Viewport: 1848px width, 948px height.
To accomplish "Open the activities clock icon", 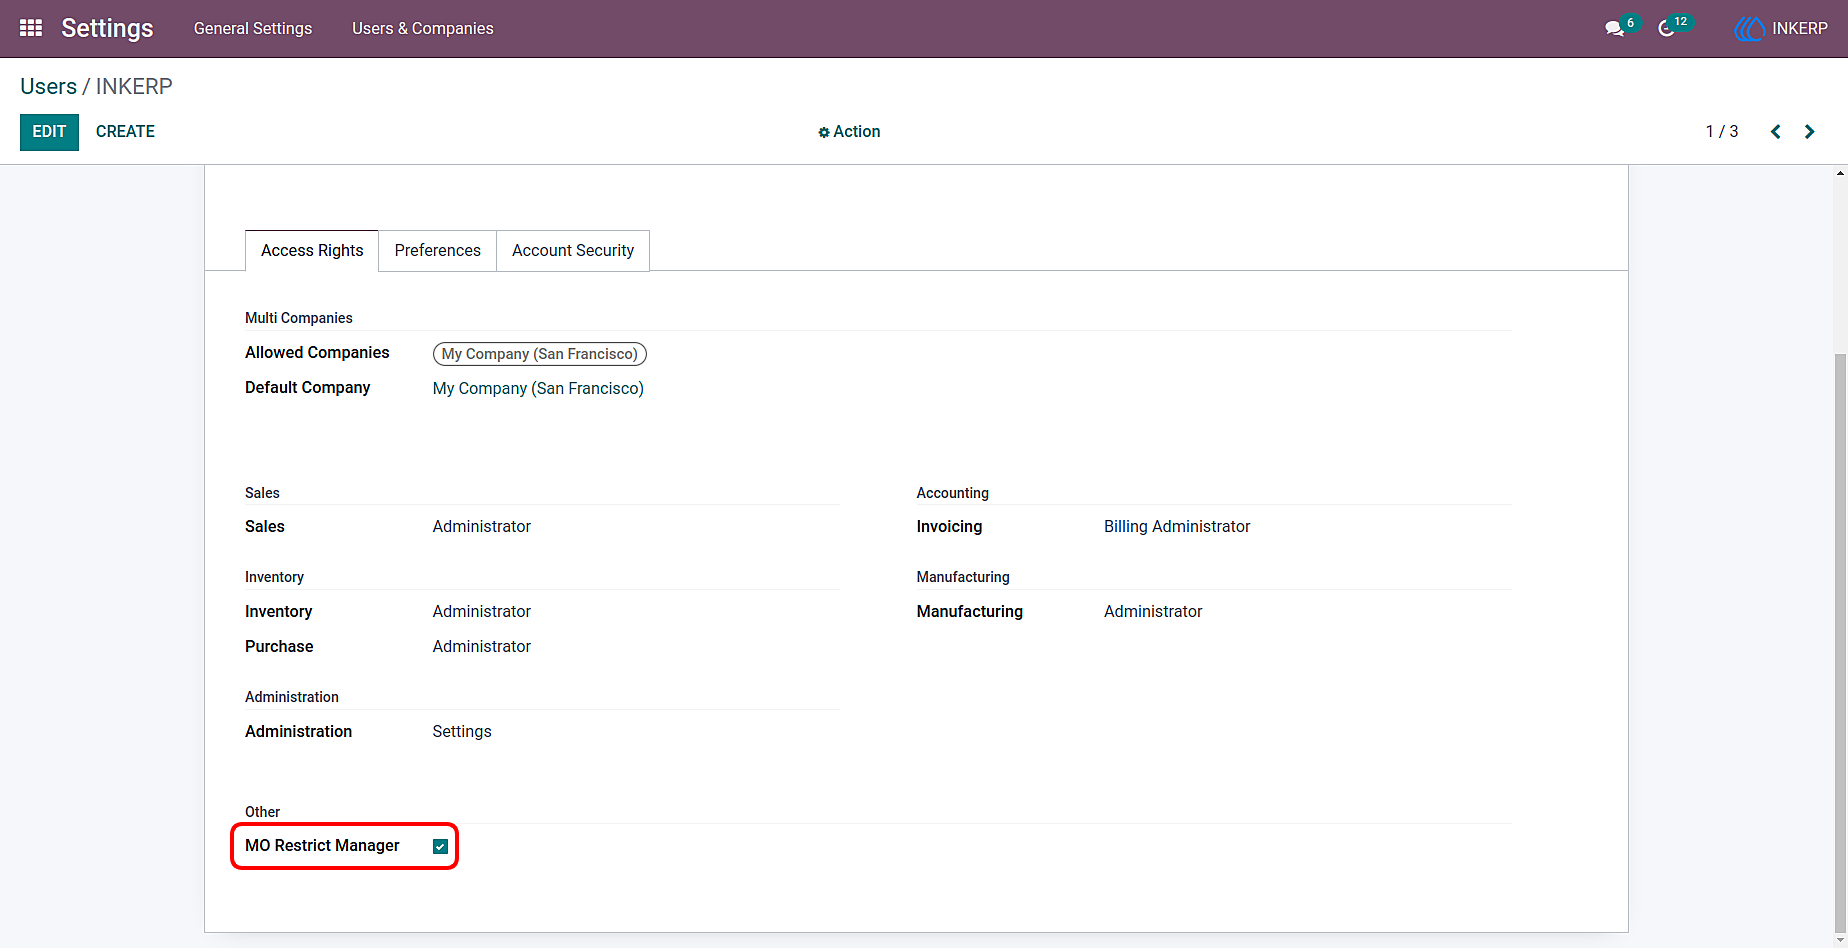I will pyautogui.click(x=1666, y=29).
